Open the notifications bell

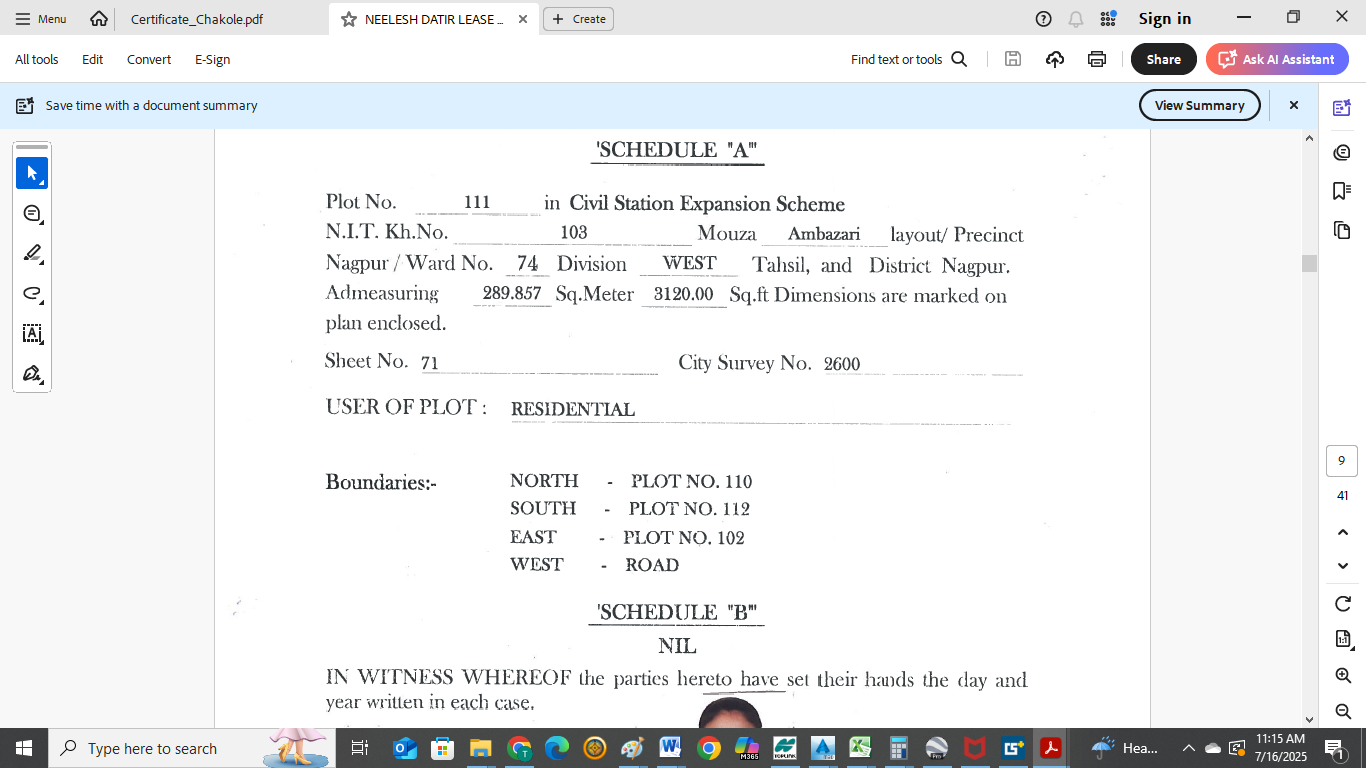tap(1076, 19)
